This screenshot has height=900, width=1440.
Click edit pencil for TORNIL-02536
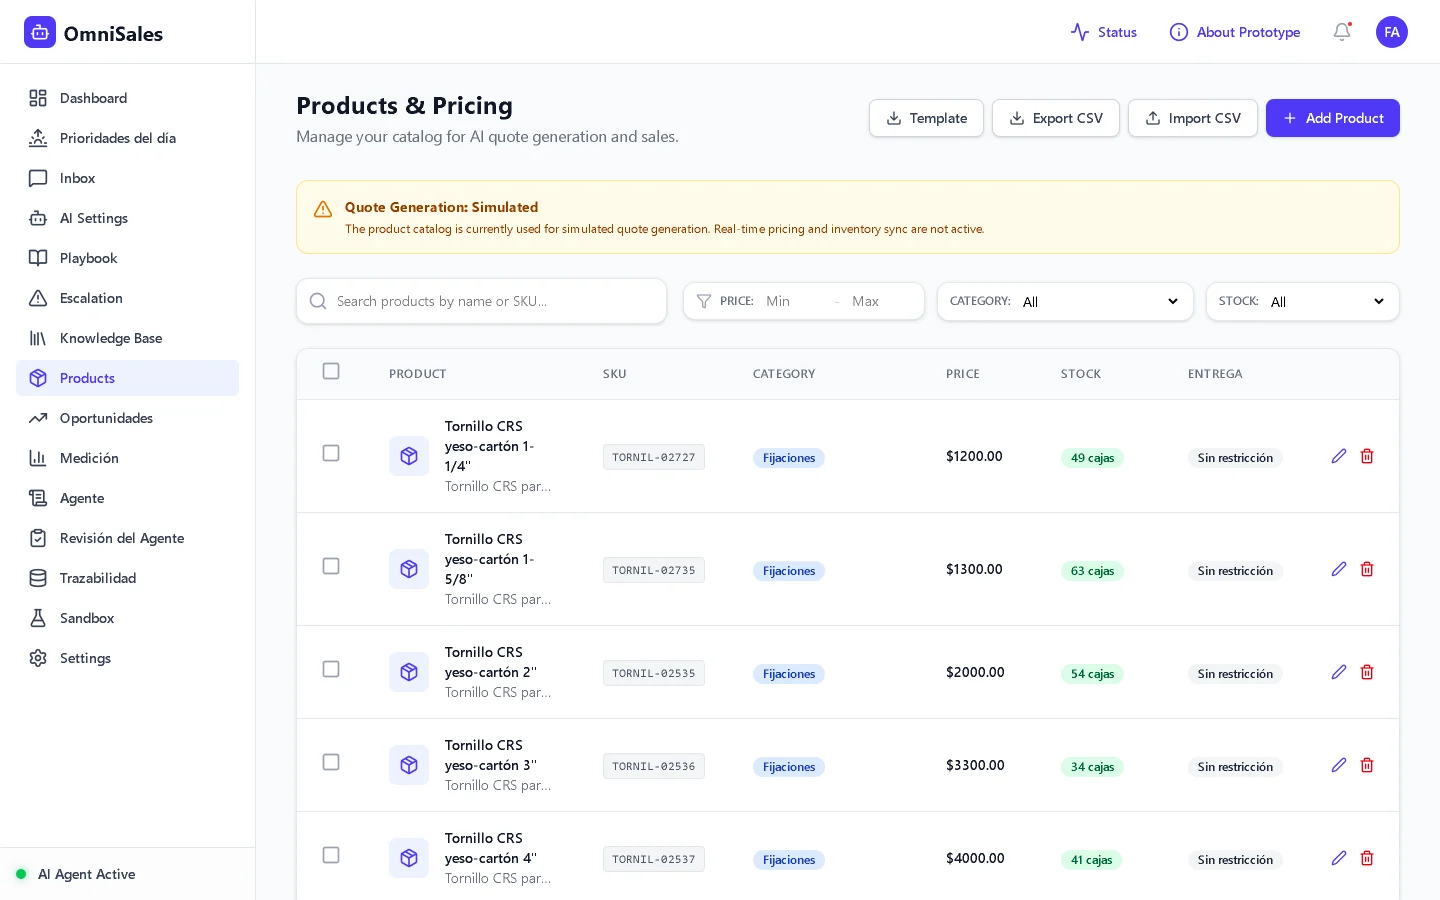[1339, 765]
